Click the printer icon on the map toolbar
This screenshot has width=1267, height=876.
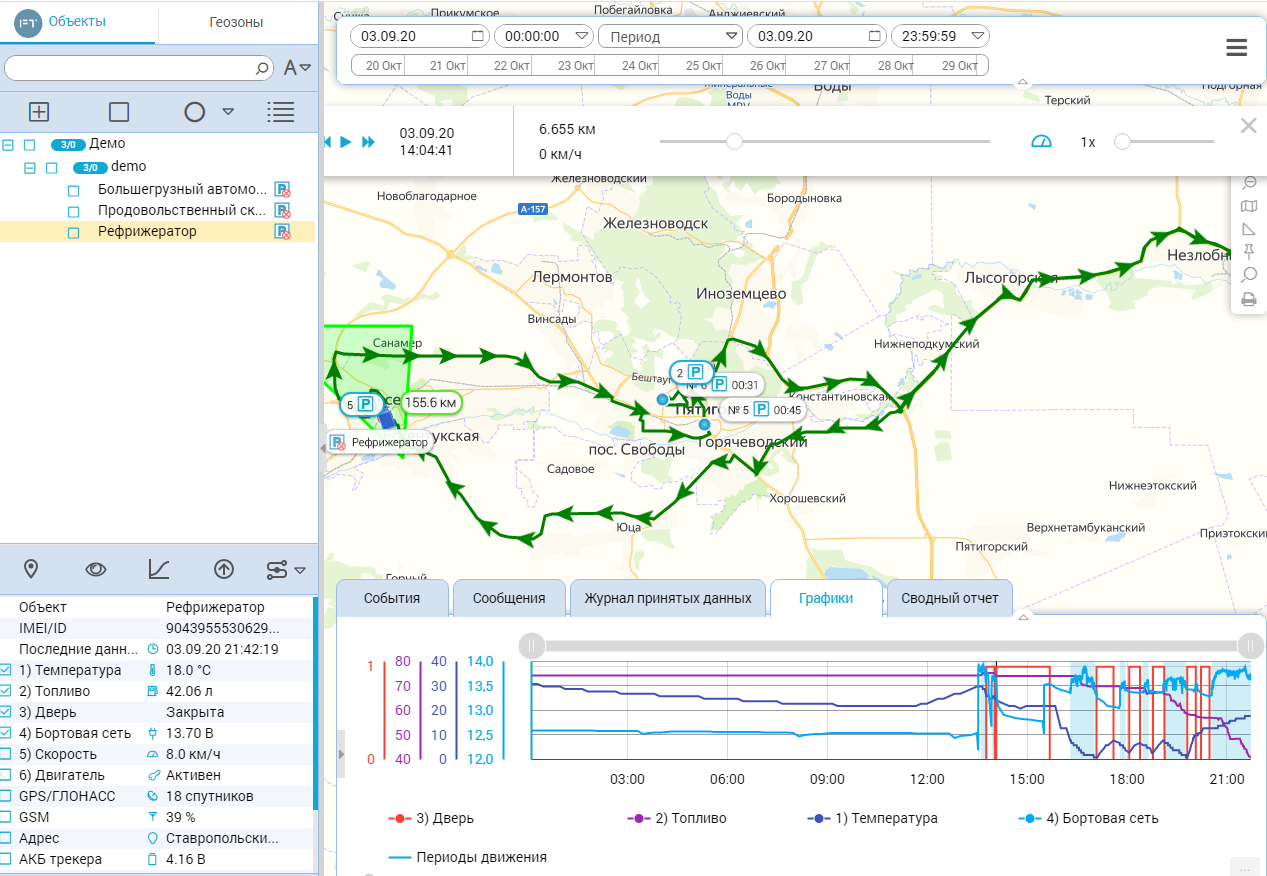1249,298
